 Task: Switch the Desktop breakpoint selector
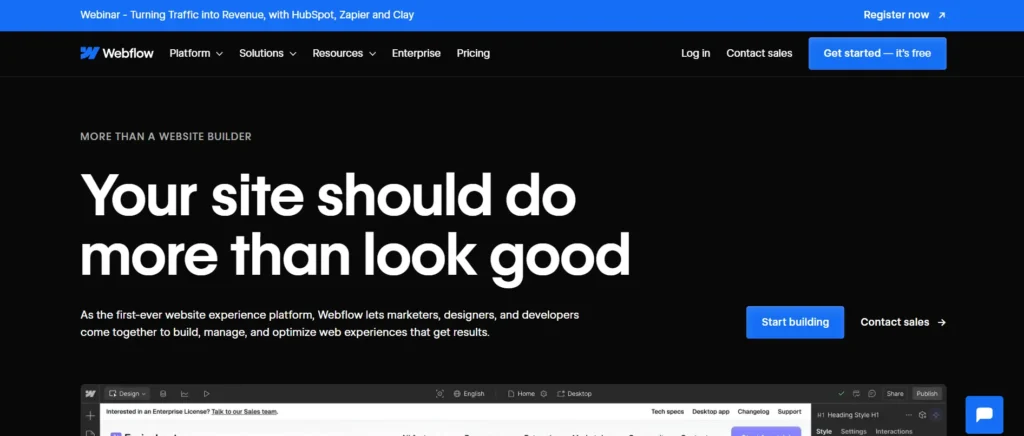tap(574, 394)
